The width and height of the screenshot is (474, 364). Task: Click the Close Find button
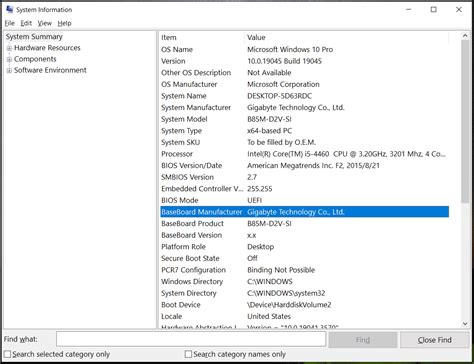tap(435, 340)
